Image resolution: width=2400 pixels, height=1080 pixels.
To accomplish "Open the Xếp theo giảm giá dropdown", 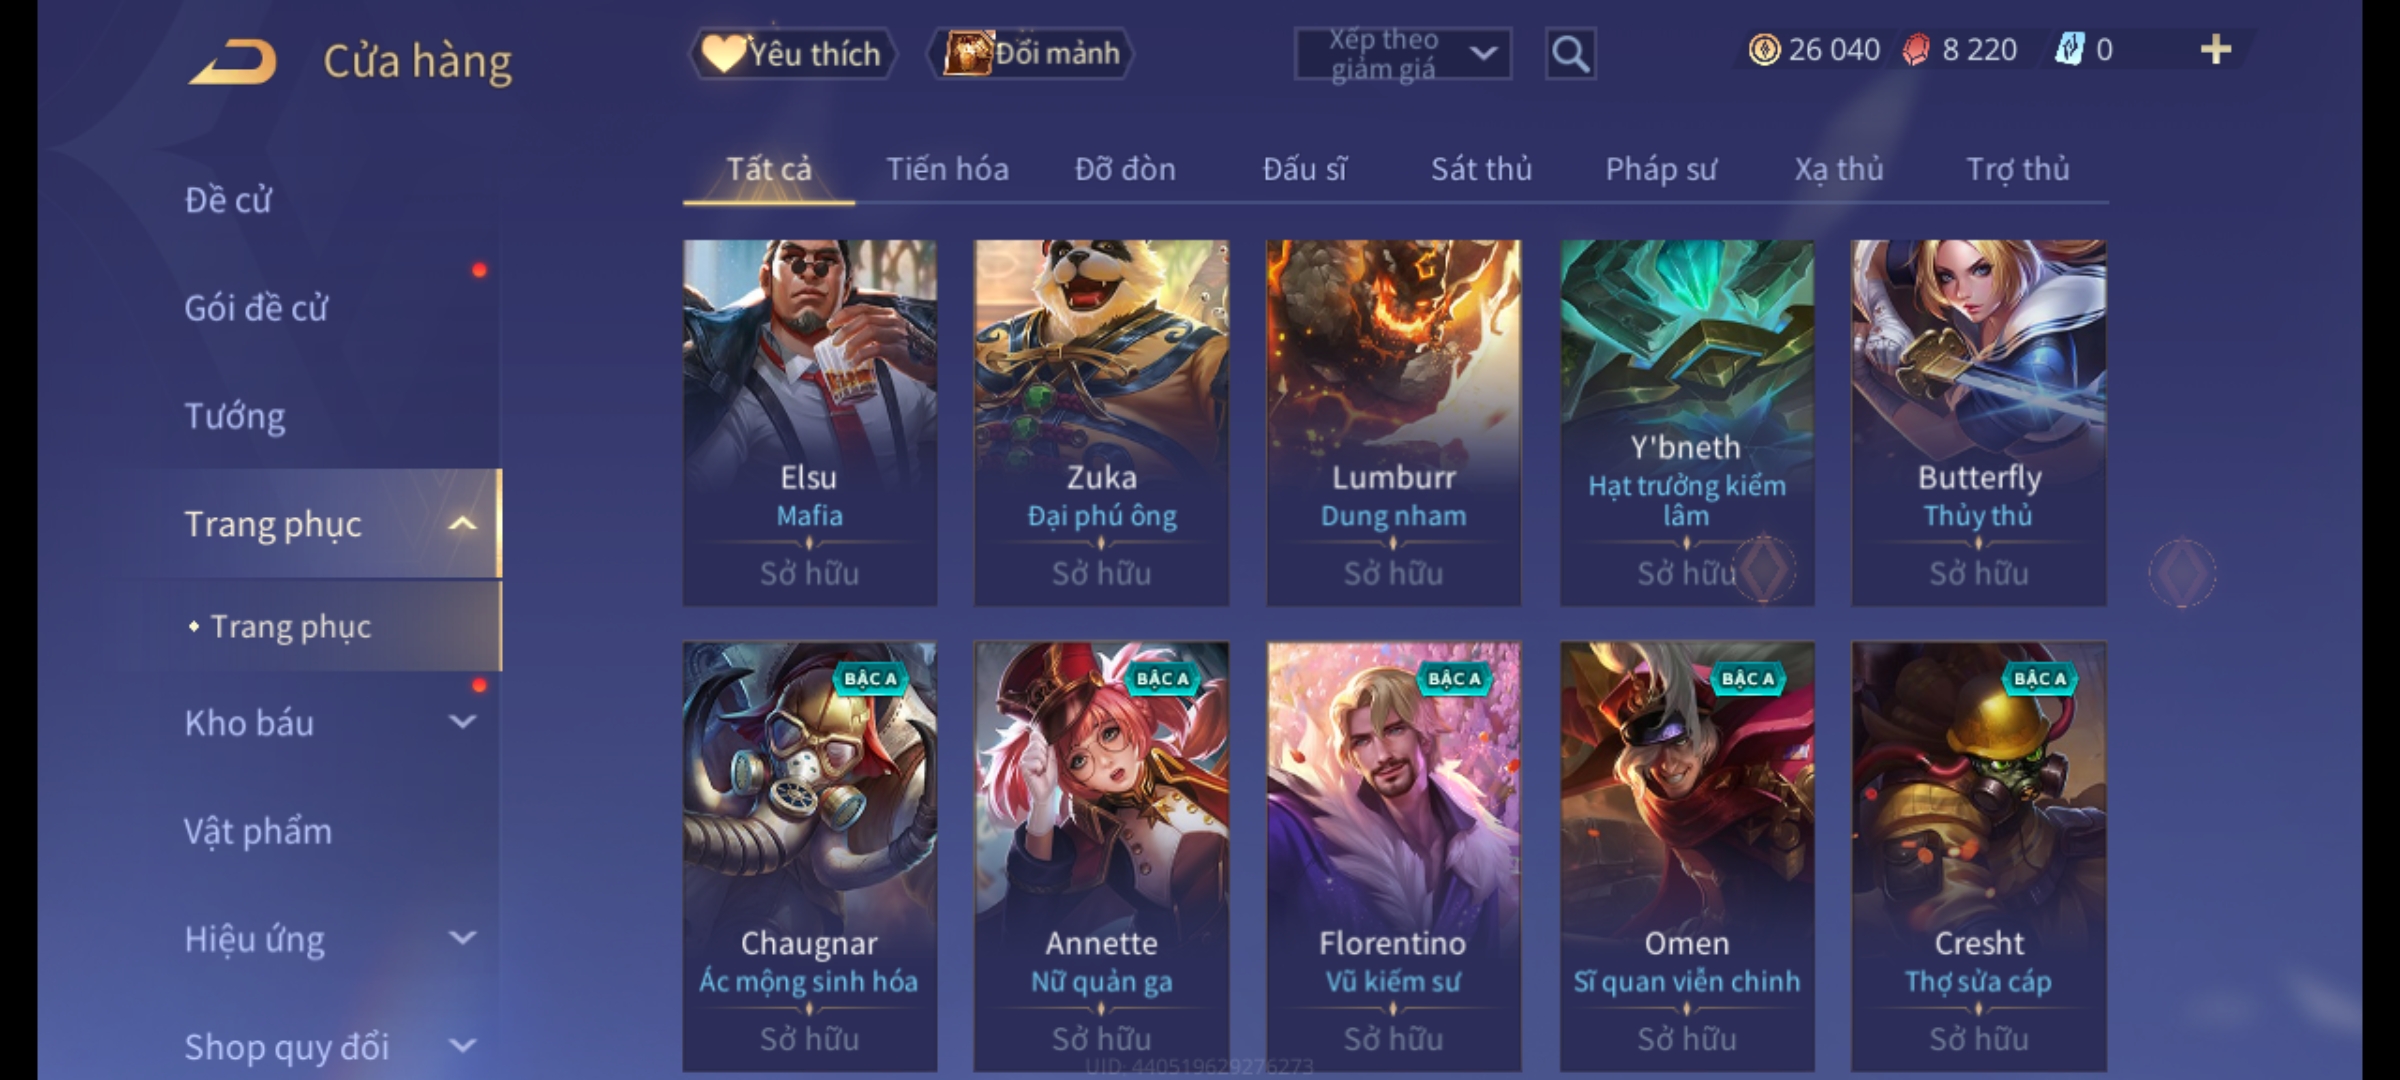I will 1402,54.
